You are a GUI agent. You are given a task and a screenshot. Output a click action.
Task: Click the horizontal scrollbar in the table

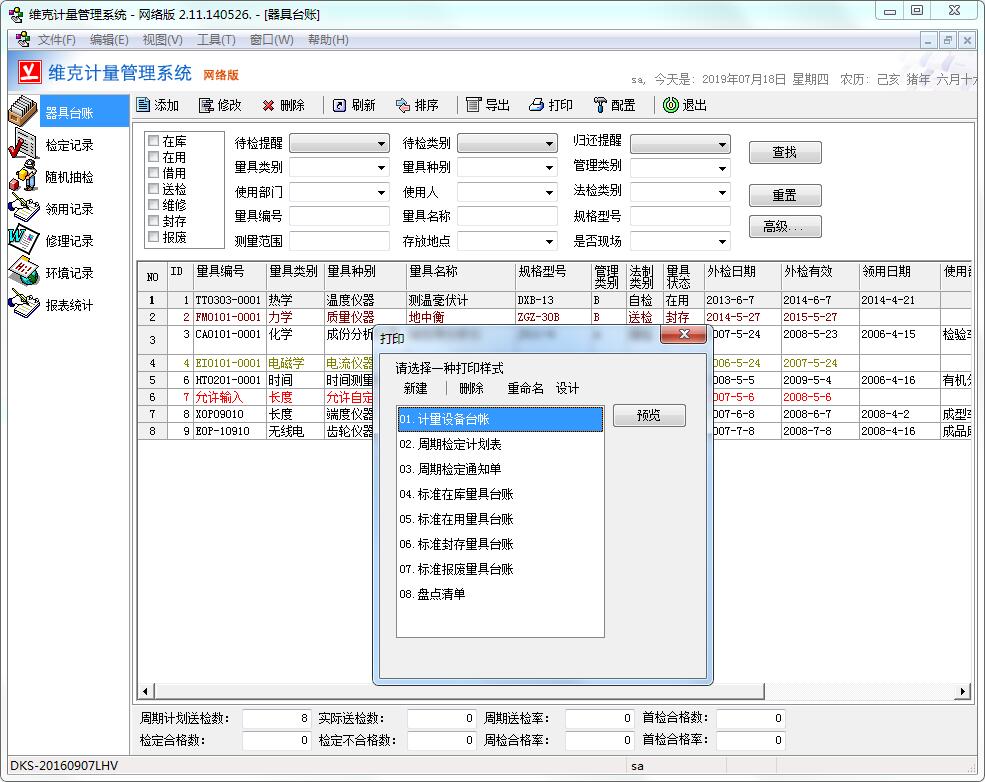(x=459, y=692)
